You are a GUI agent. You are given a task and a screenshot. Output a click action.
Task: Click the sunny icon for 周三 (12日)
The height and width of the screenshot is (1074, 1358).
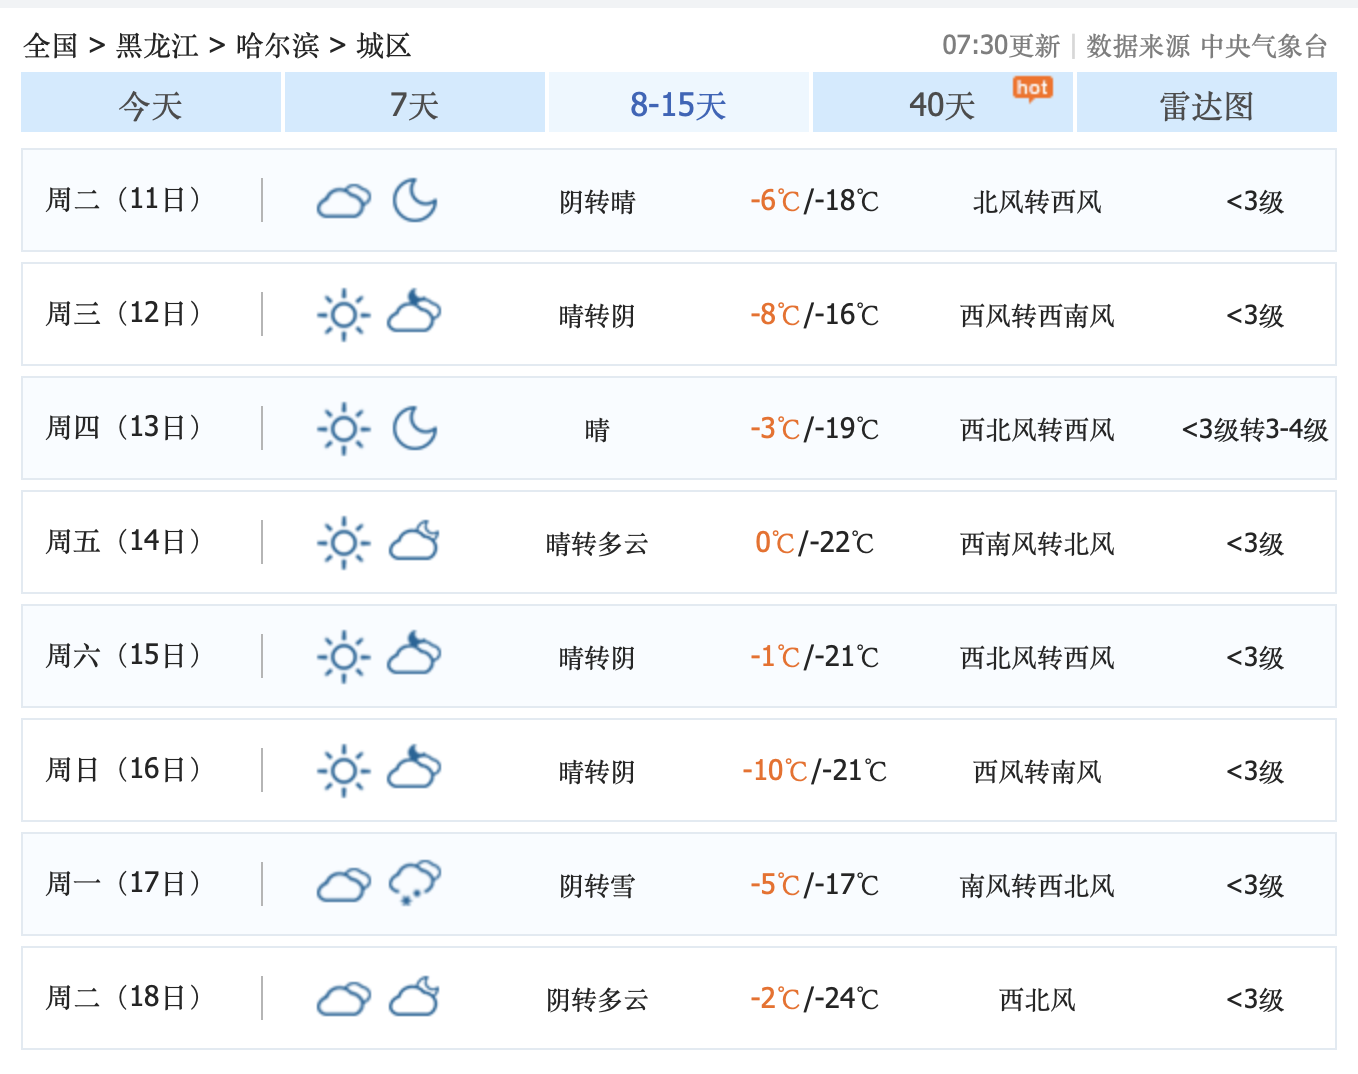[342, 314]
